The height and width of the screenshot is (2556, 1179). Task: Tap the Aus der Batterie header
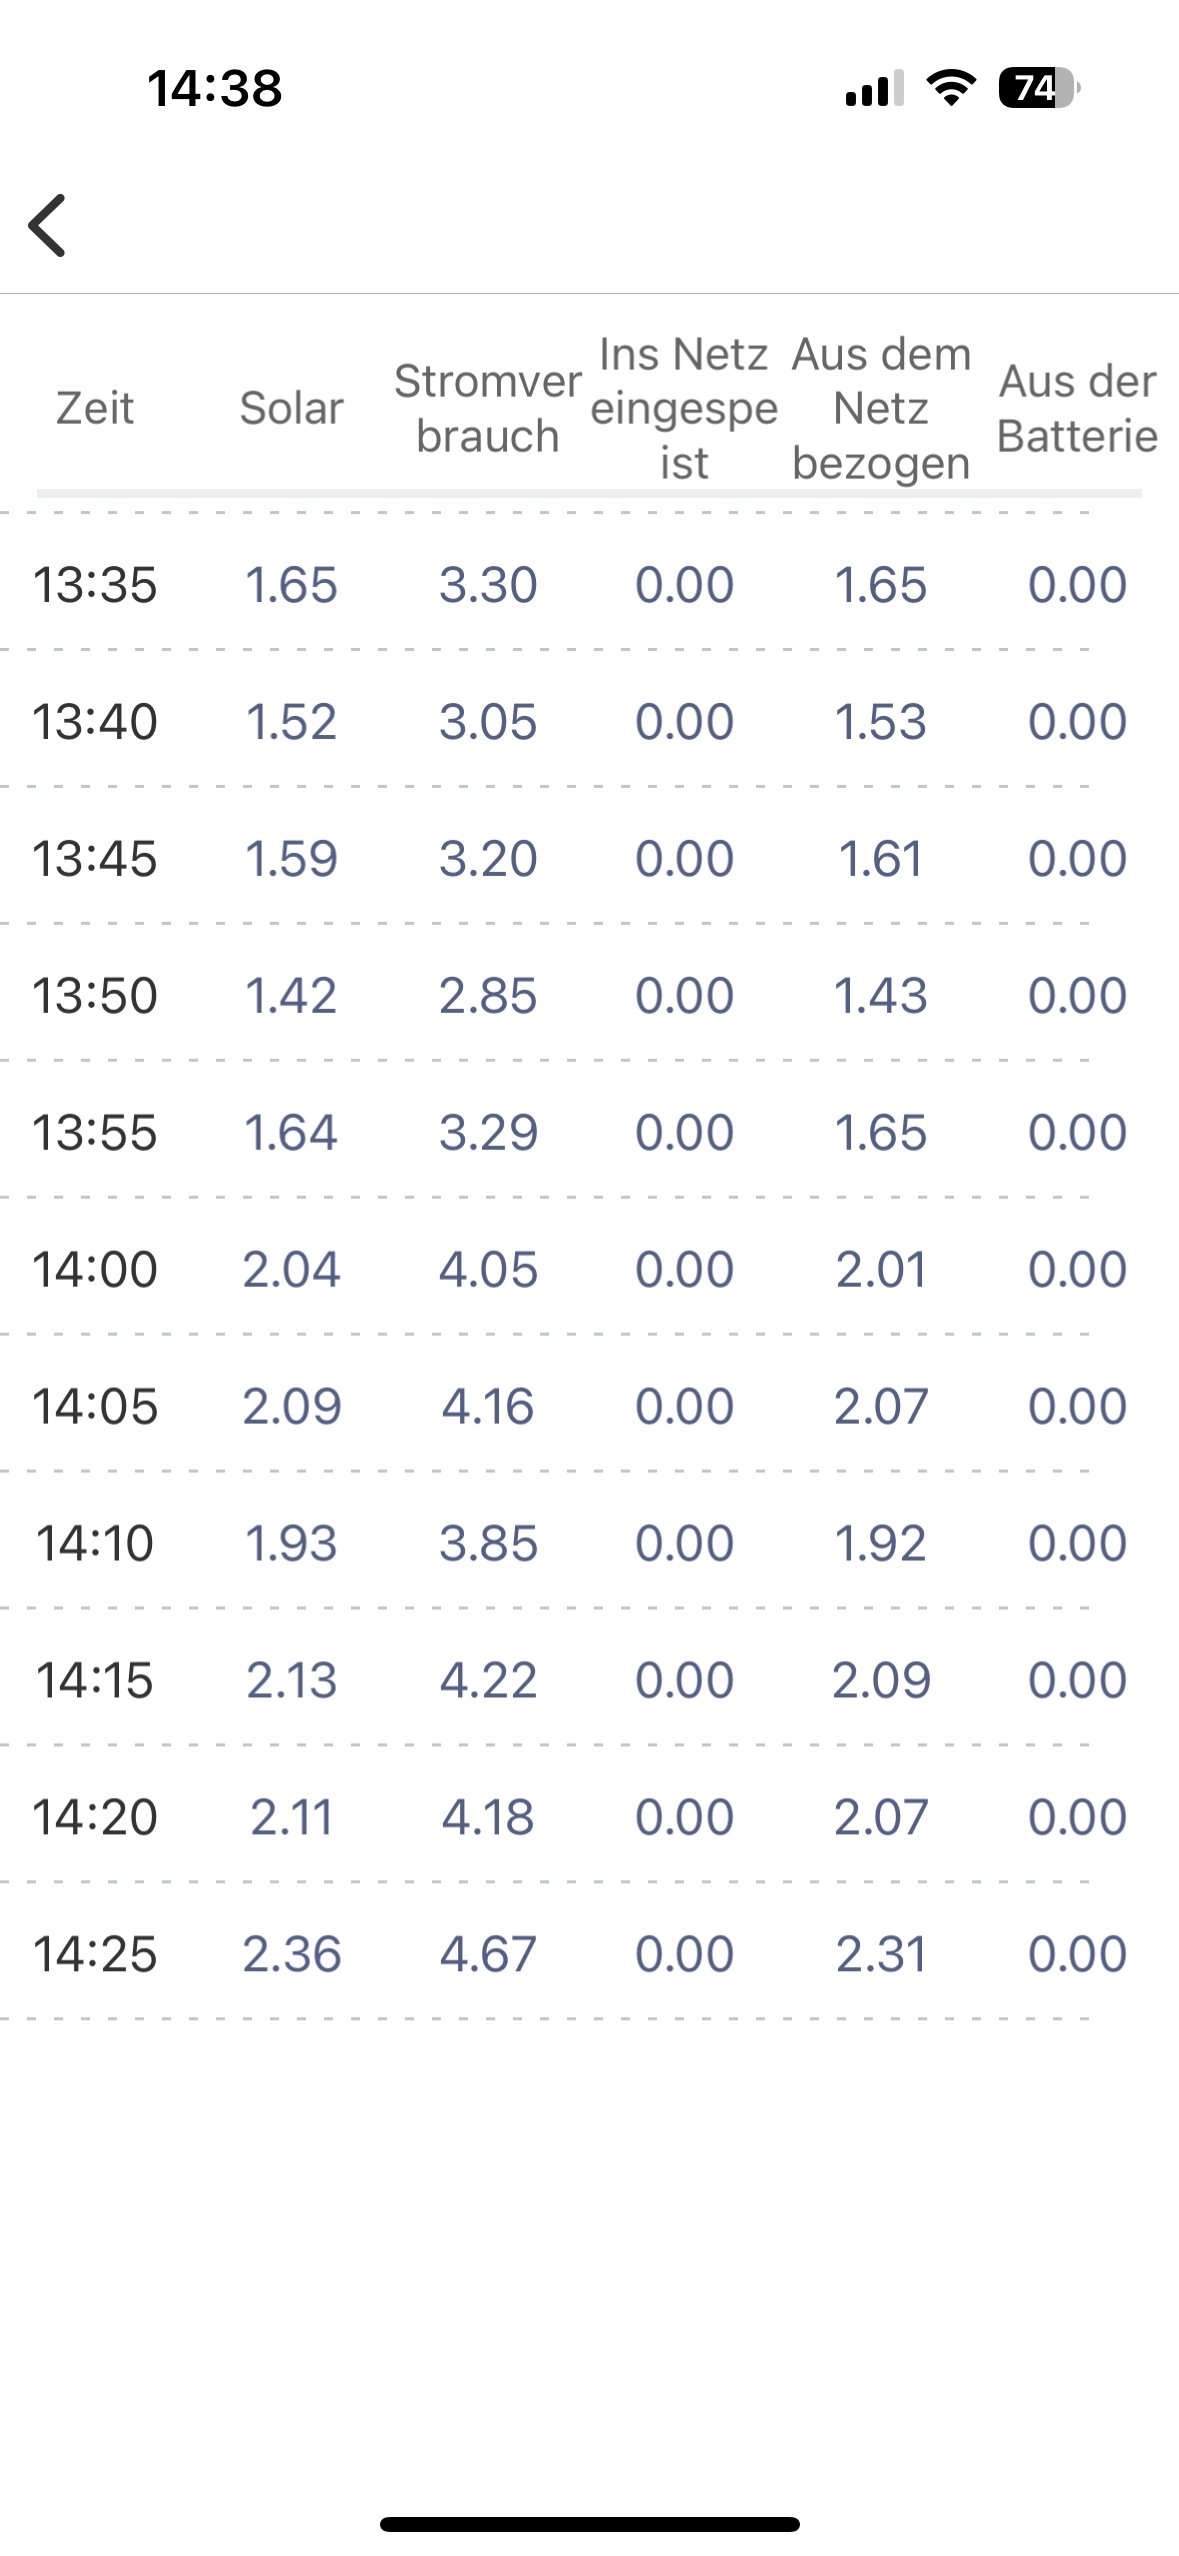pos(1077,408)
